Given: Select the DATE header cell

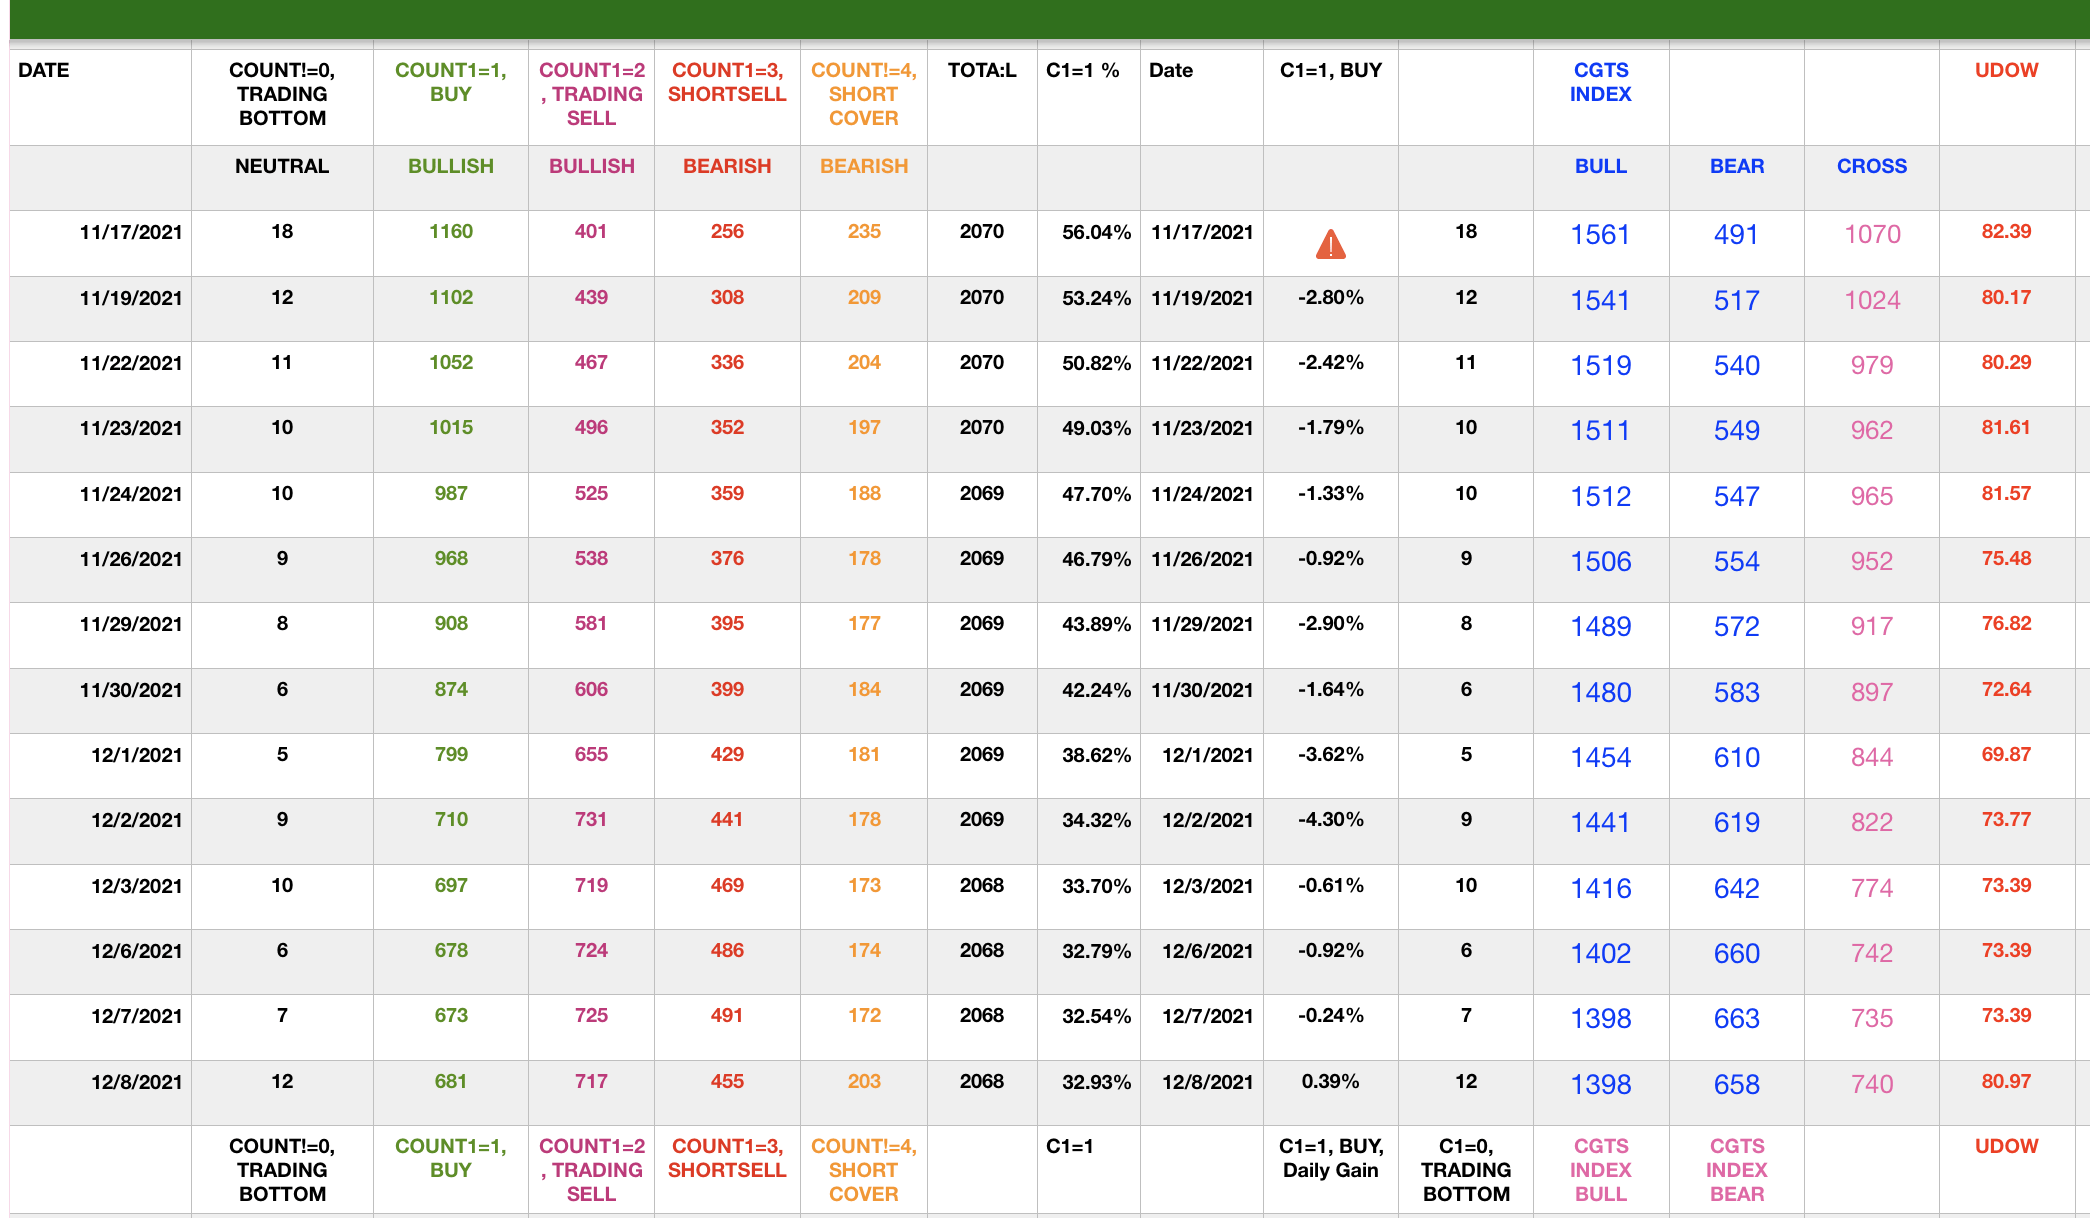Looking at the screenshot, I should pos(44,71).
